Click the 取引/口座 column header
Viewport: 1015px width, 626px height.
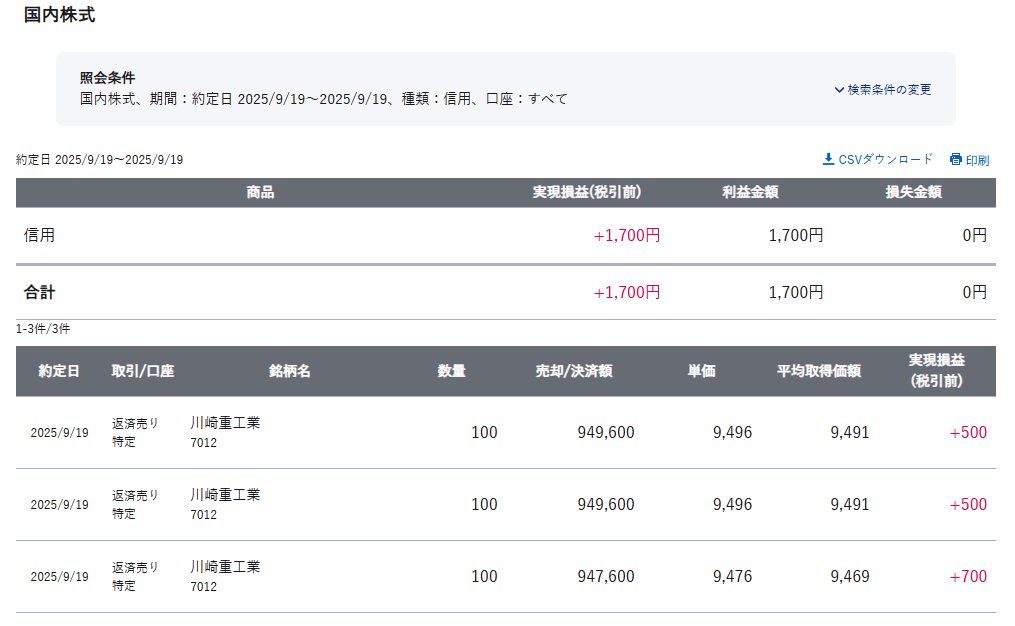pyautogui.click(x=143, y=371)
